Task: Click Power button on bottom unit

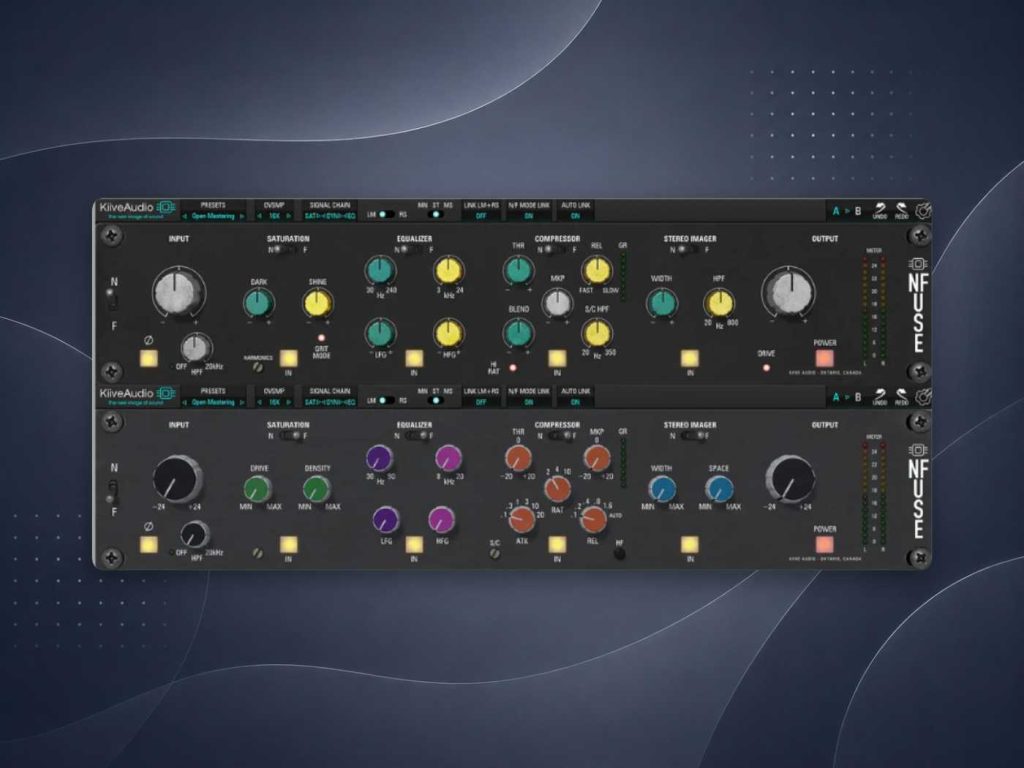Action: 824,544
